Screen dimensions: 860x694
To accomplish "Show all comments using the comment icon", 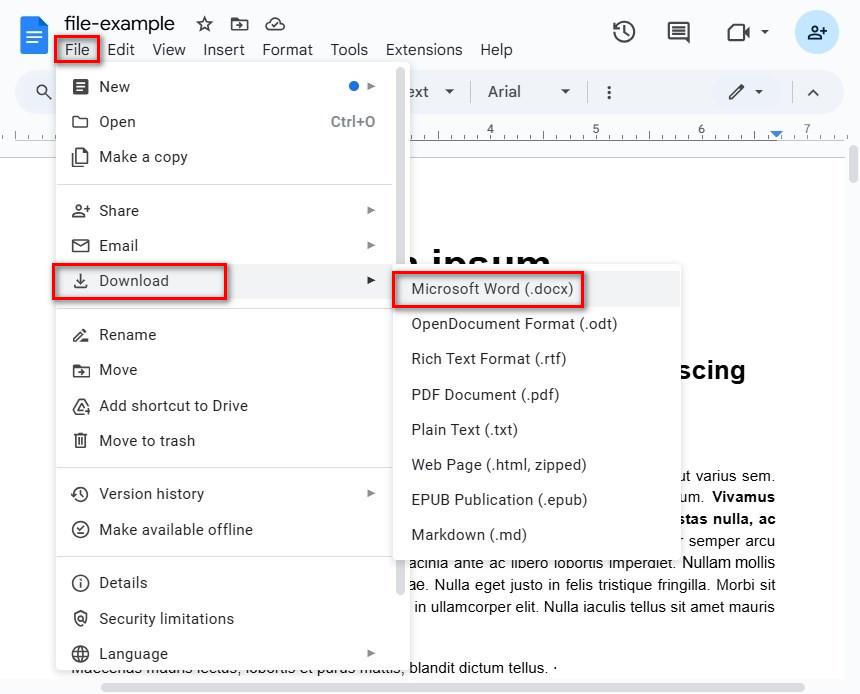I will (677, 31).
